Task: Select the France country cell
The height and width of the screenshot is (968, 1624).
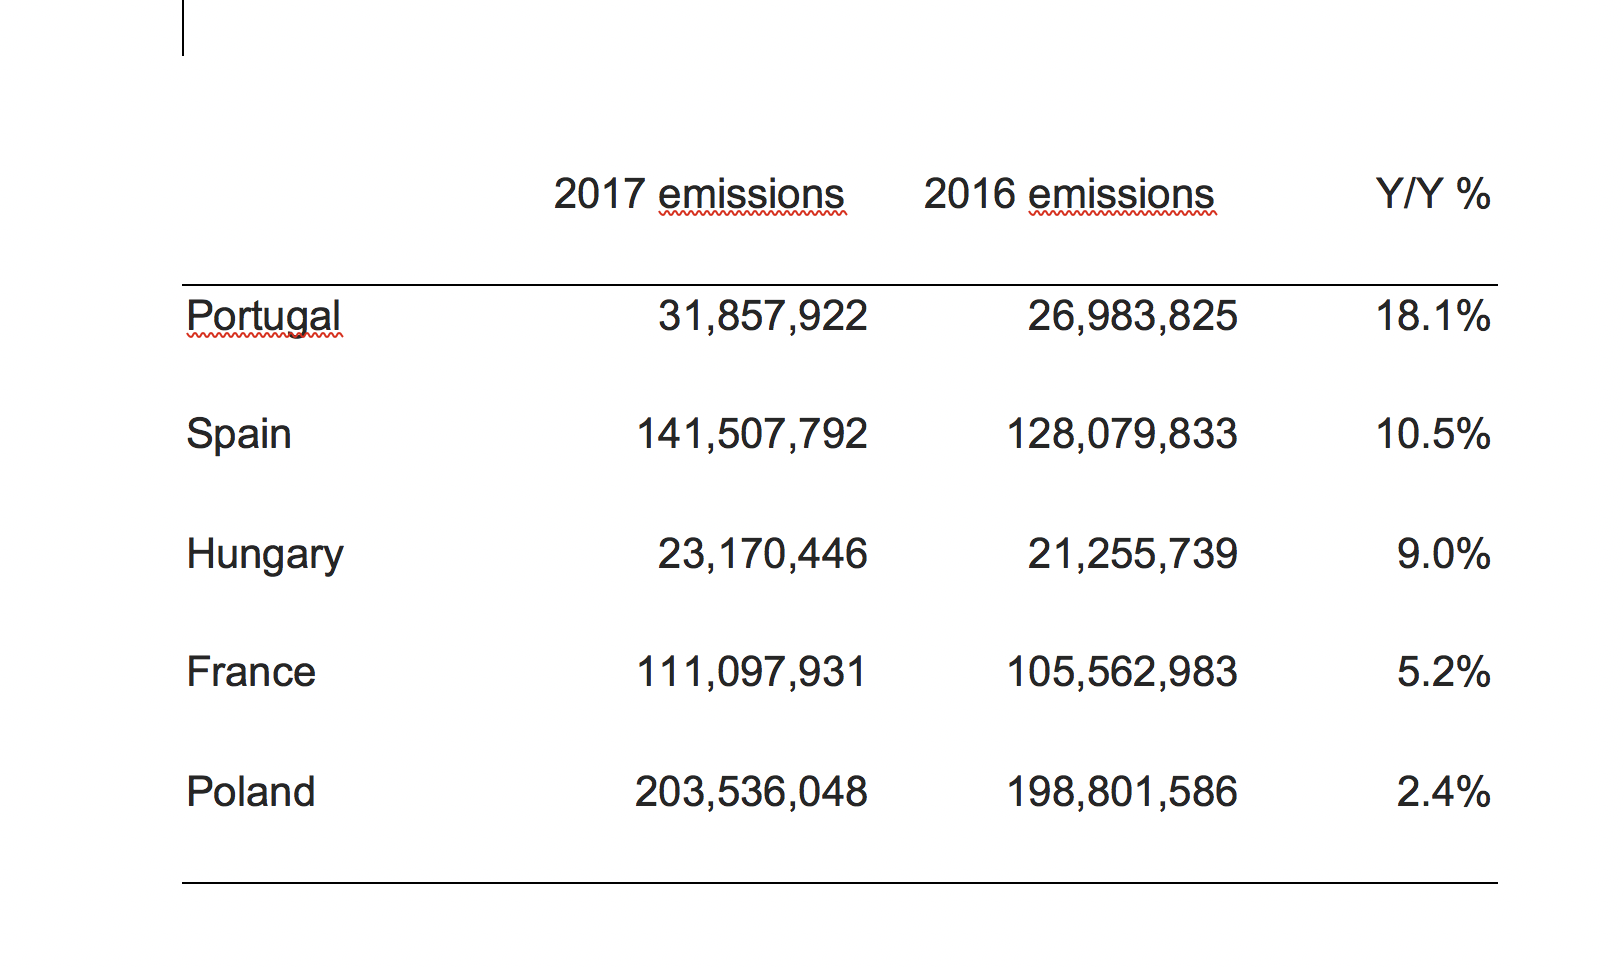Action: click(x=251, y=672)
